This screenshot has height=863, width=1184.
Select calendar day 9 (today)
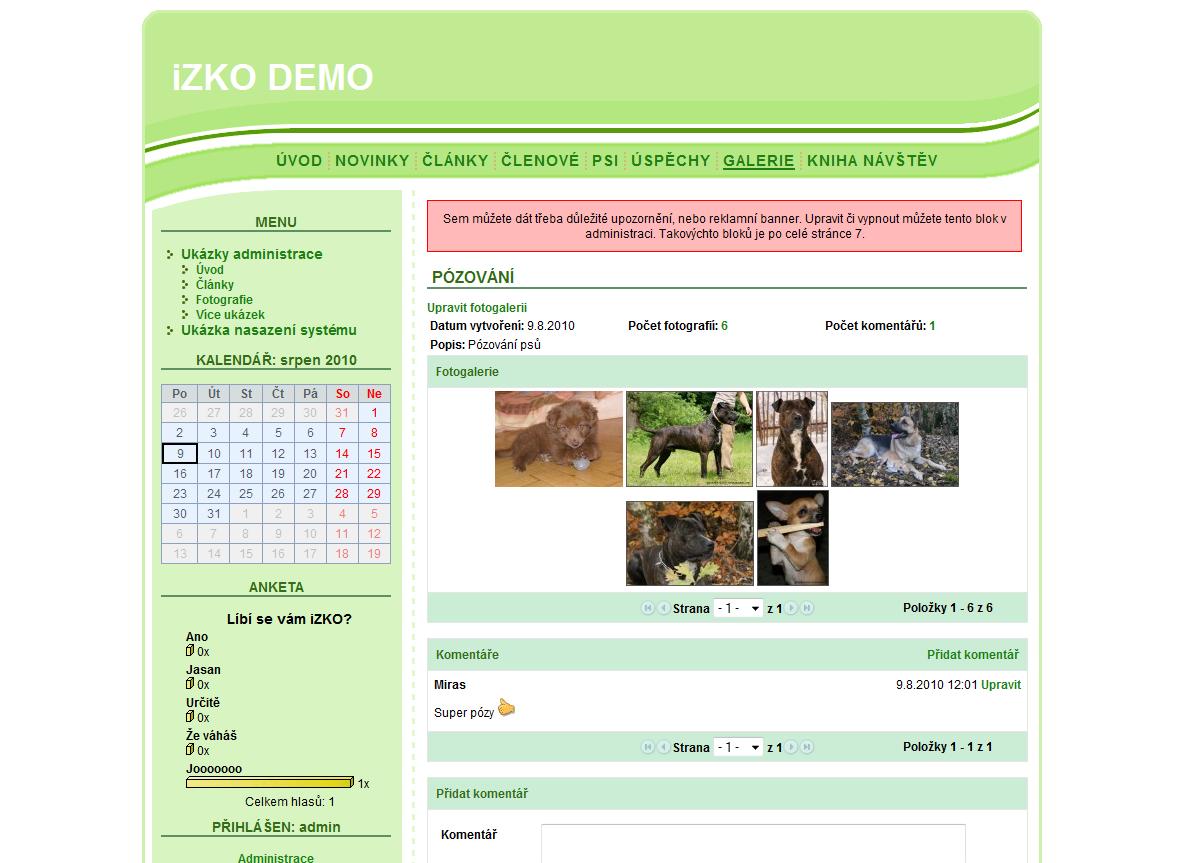180,453
